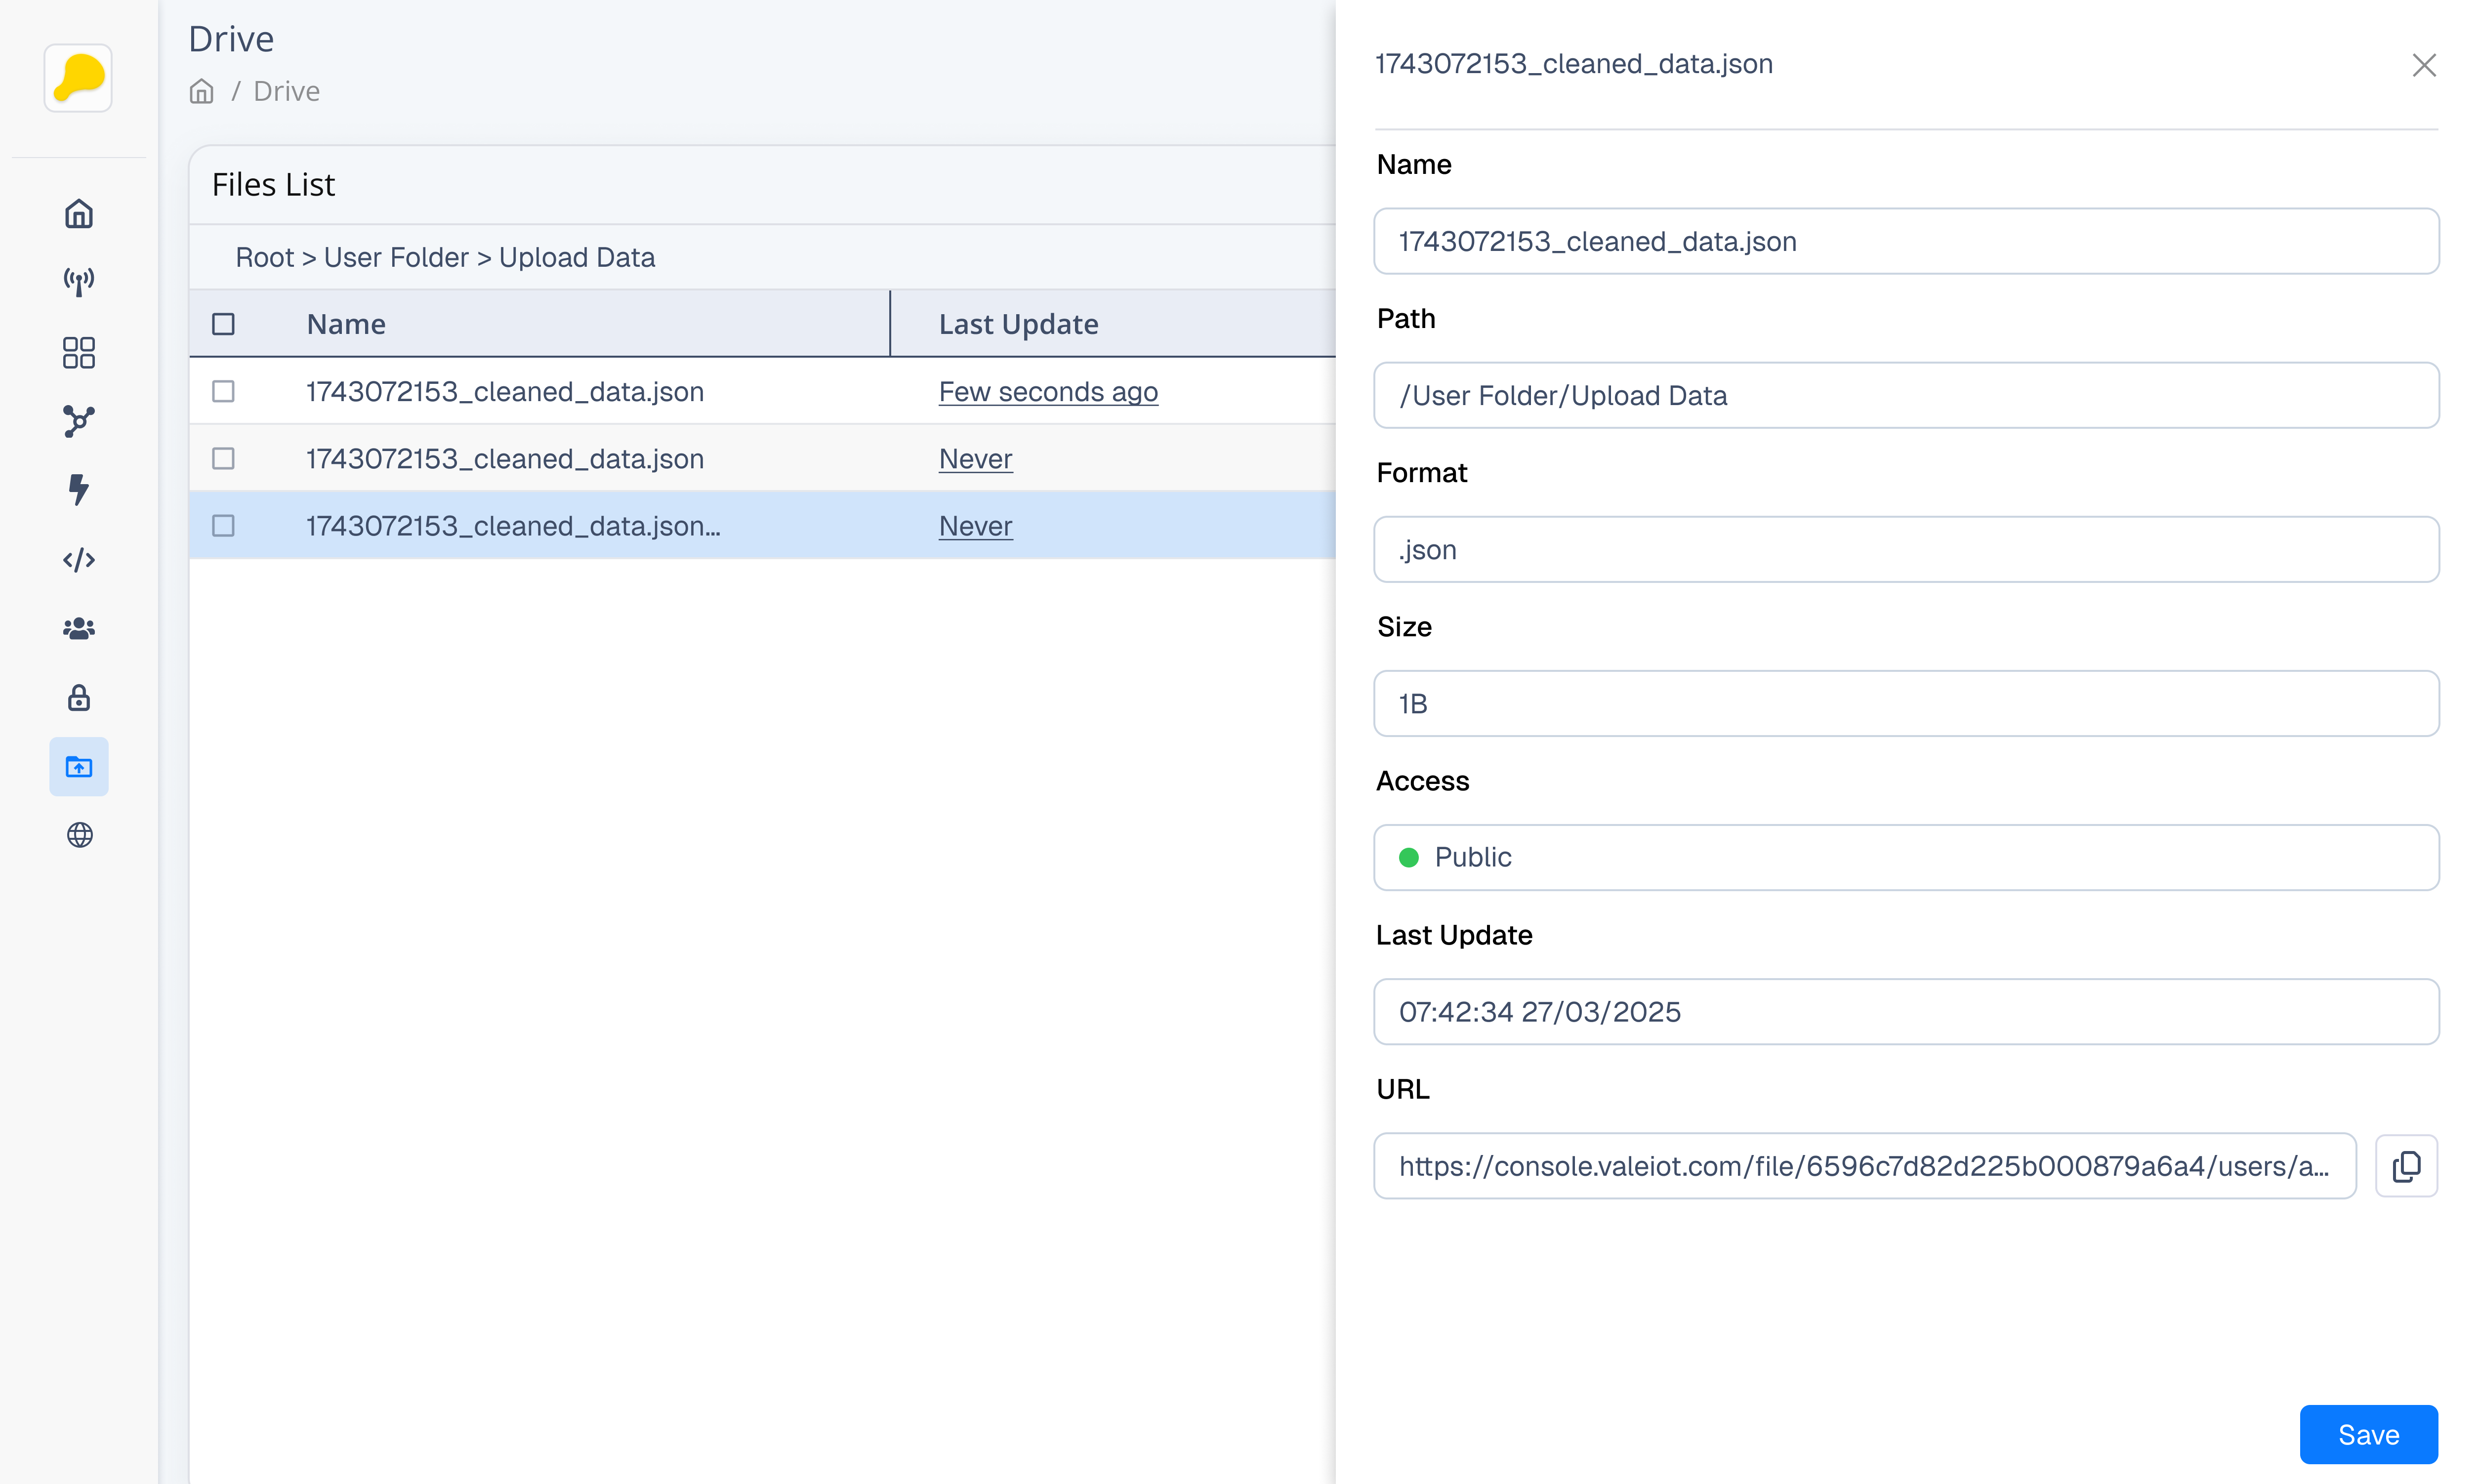This screenshot has height=1484, width=2478.
Task: Toggle the select-all checkbox in table header
Action: click(223, 324)
